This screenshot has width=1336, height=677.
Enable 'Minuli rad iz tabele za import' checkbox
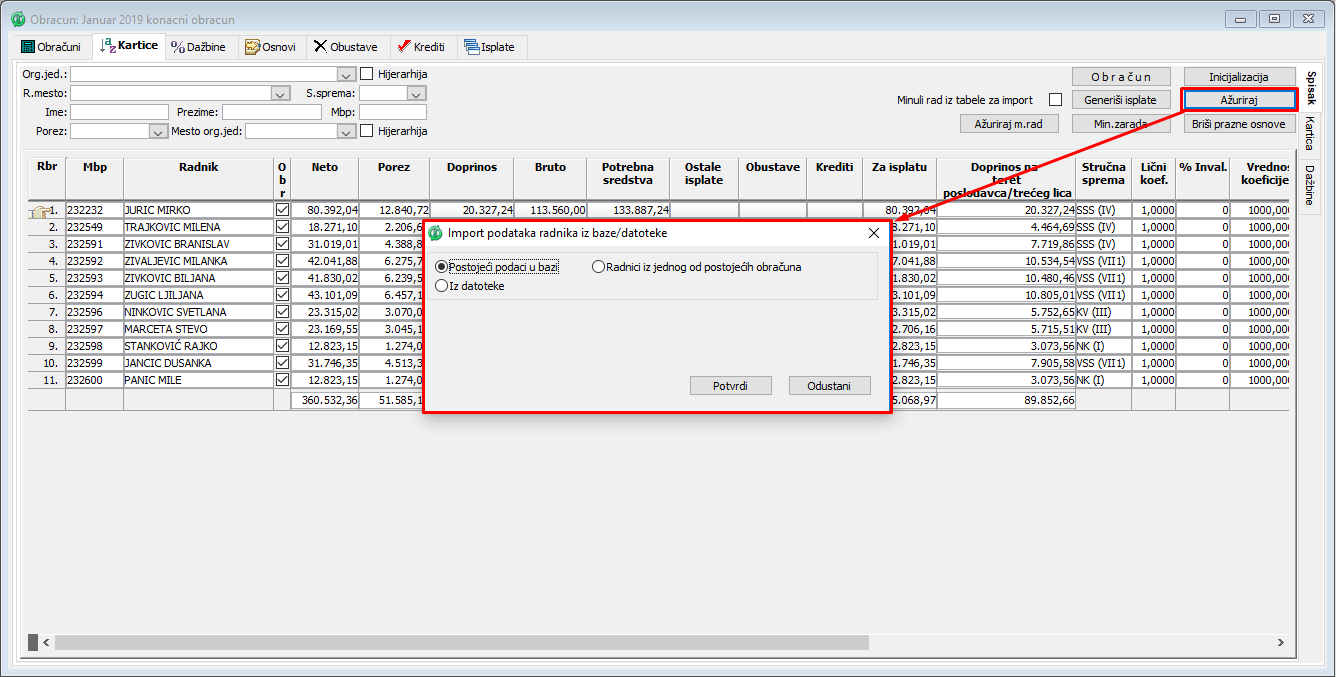click(1055, 100)
